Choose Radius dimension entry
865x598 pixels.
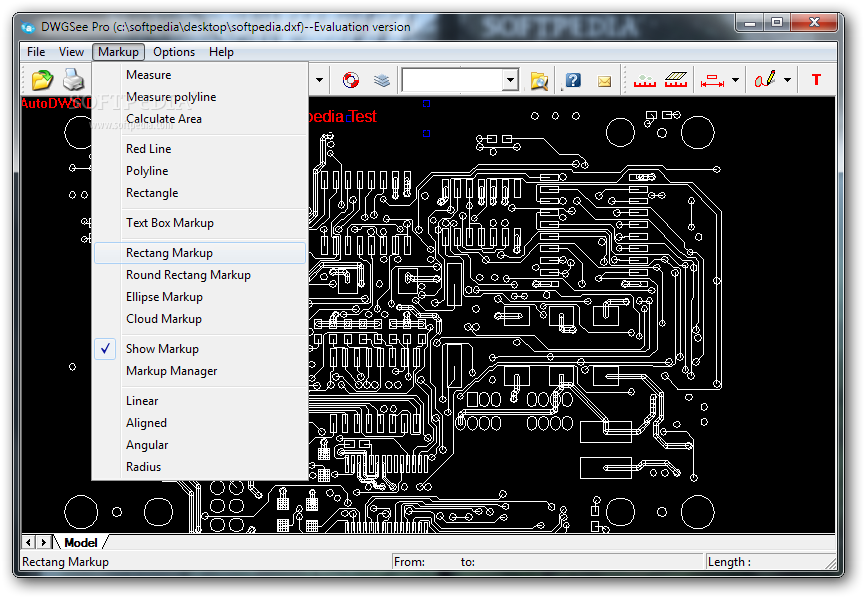(200, 467)
